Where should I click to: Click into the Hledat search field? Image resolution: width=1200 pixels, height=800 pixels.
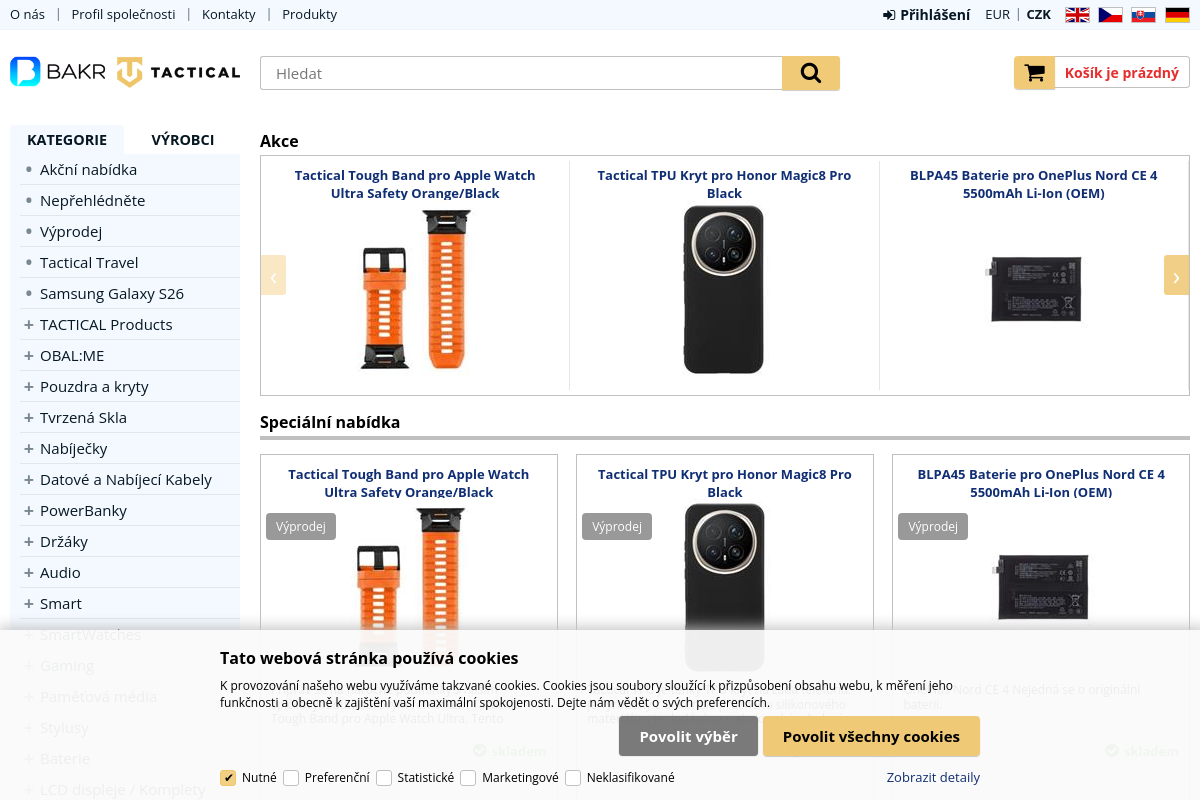521,73
